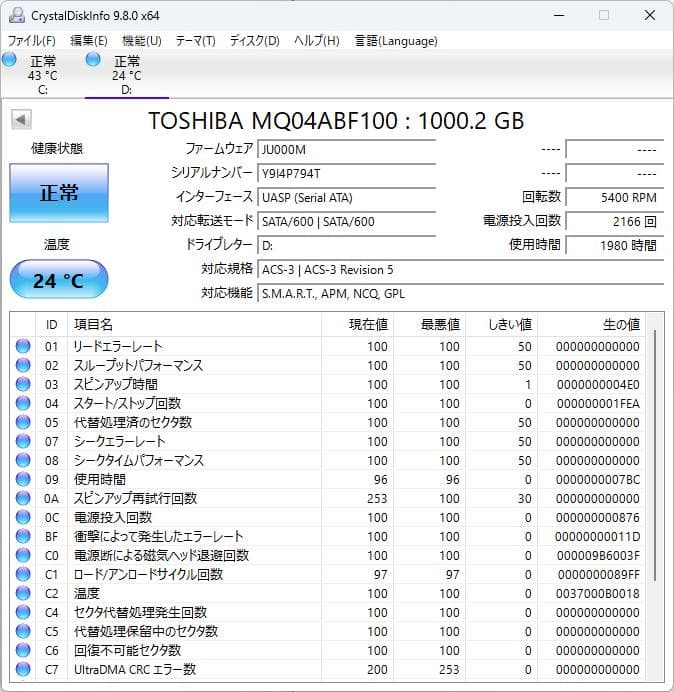The height and width of the screenshot is (692, 674).
Task: Open the ディスク(D) menu
Action: [255, 41]
